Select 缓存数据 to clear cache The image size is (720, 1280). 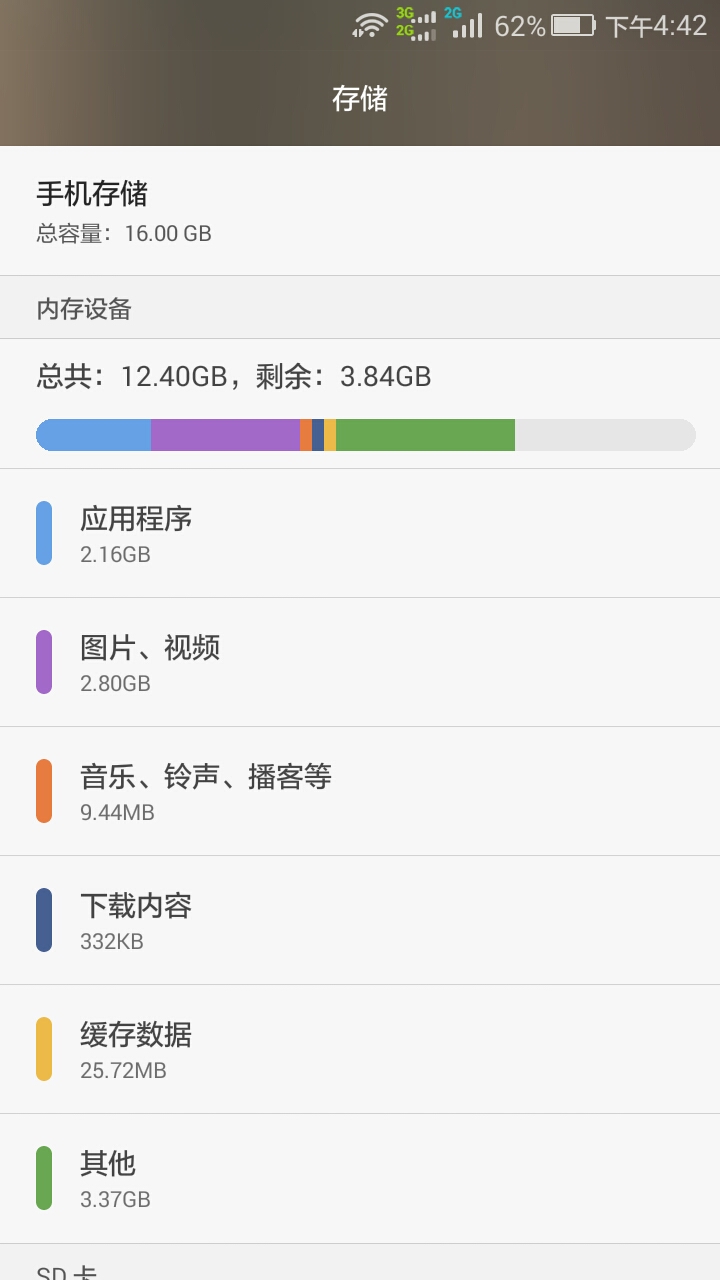[x=360, y=1049]
